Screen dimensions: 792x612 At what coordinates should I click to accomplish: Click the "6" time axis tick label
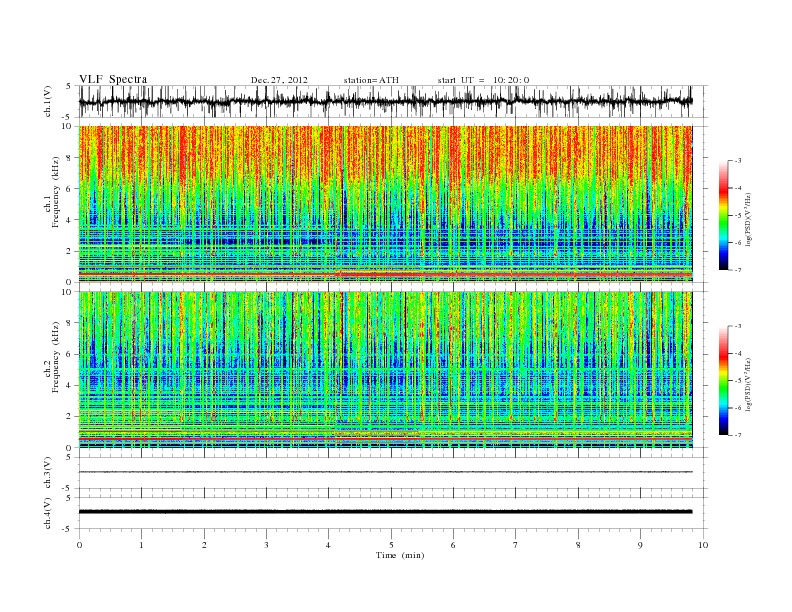(453, 545)
